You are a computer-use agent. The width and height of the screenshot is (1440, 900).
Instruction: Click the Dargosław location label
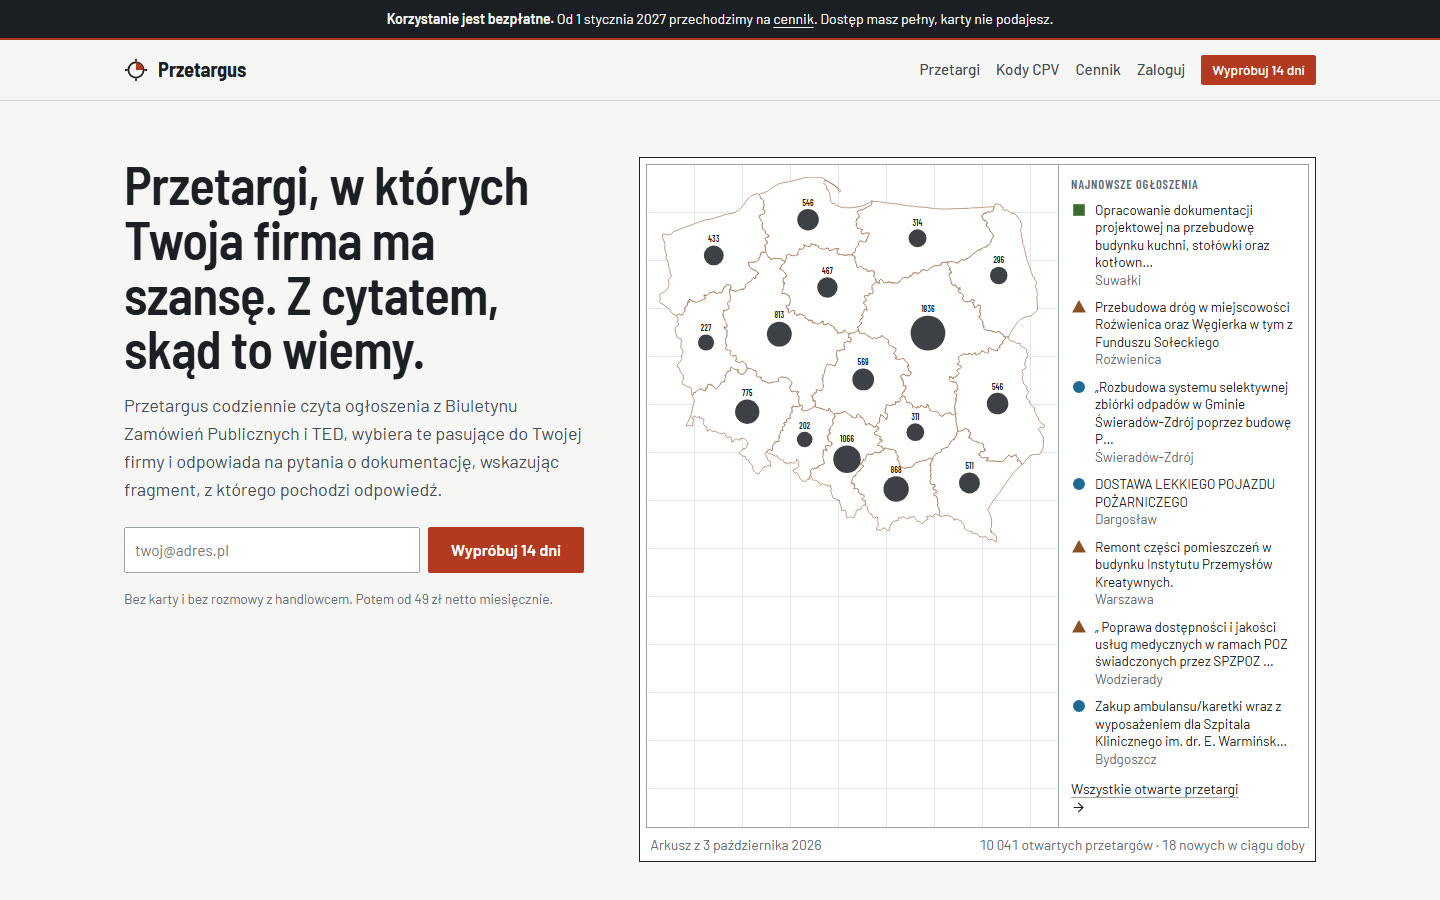pos(1126,519)
